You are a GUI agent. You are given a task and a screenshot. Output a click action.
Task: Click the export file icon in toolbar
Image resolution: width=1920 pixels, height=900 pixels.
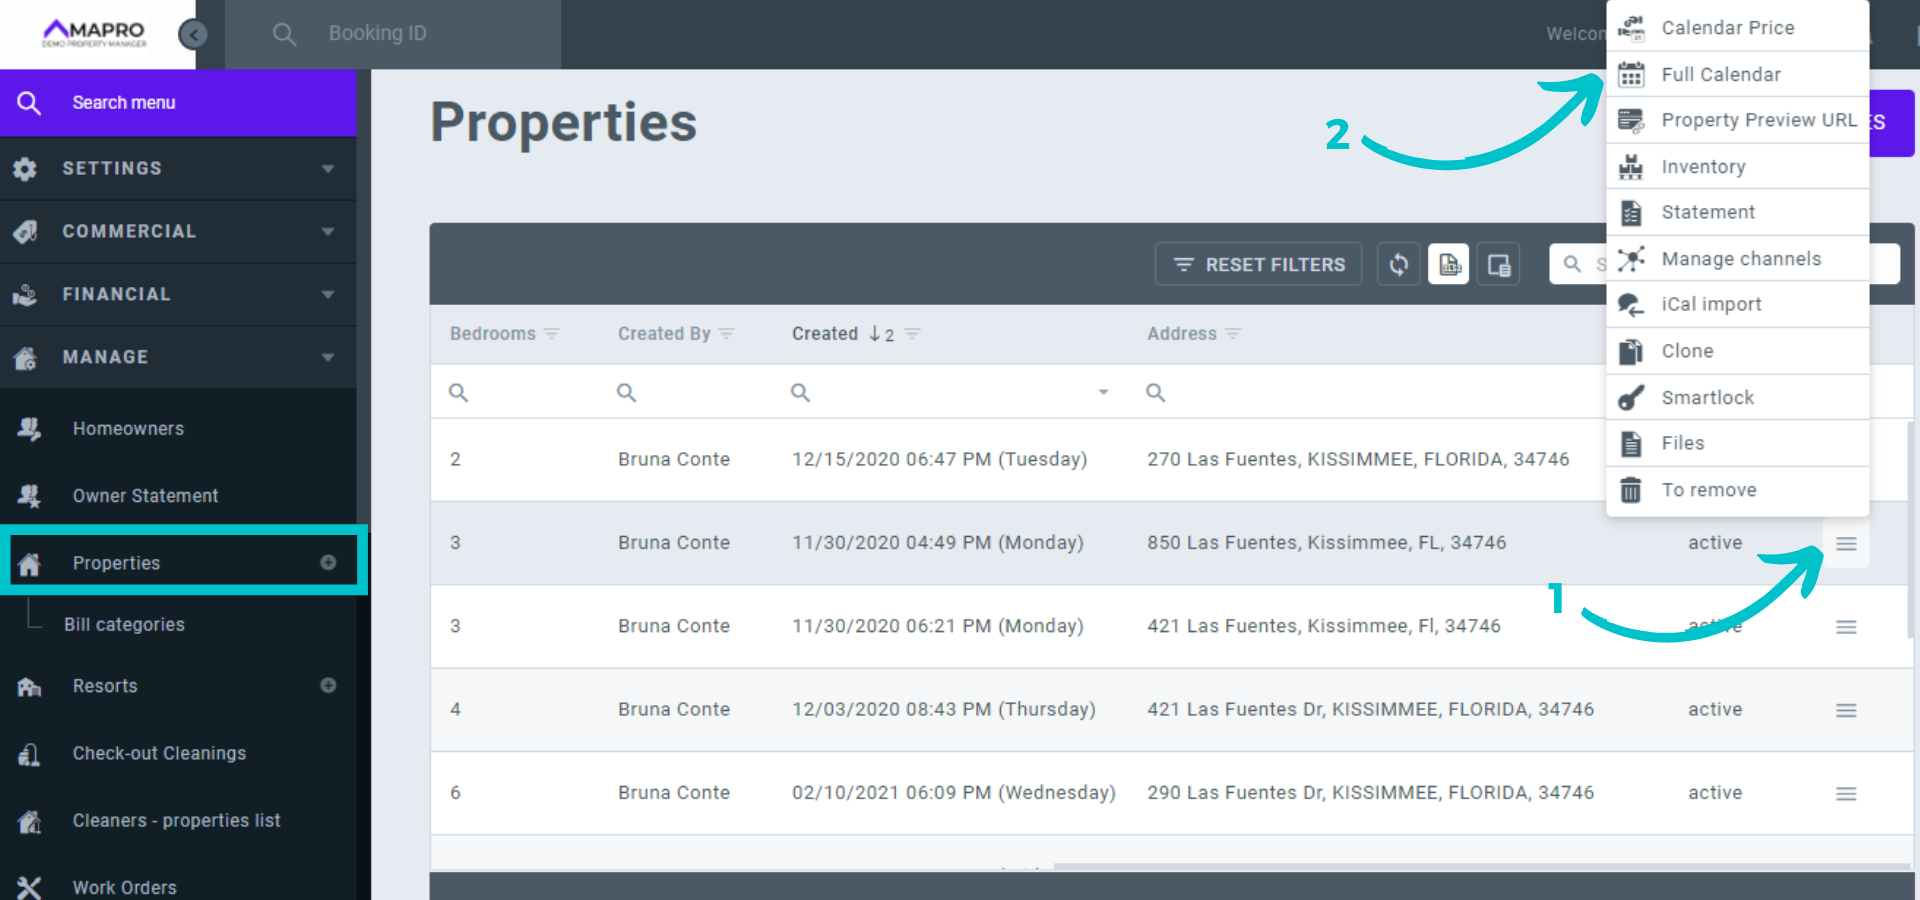(1449, 264)
